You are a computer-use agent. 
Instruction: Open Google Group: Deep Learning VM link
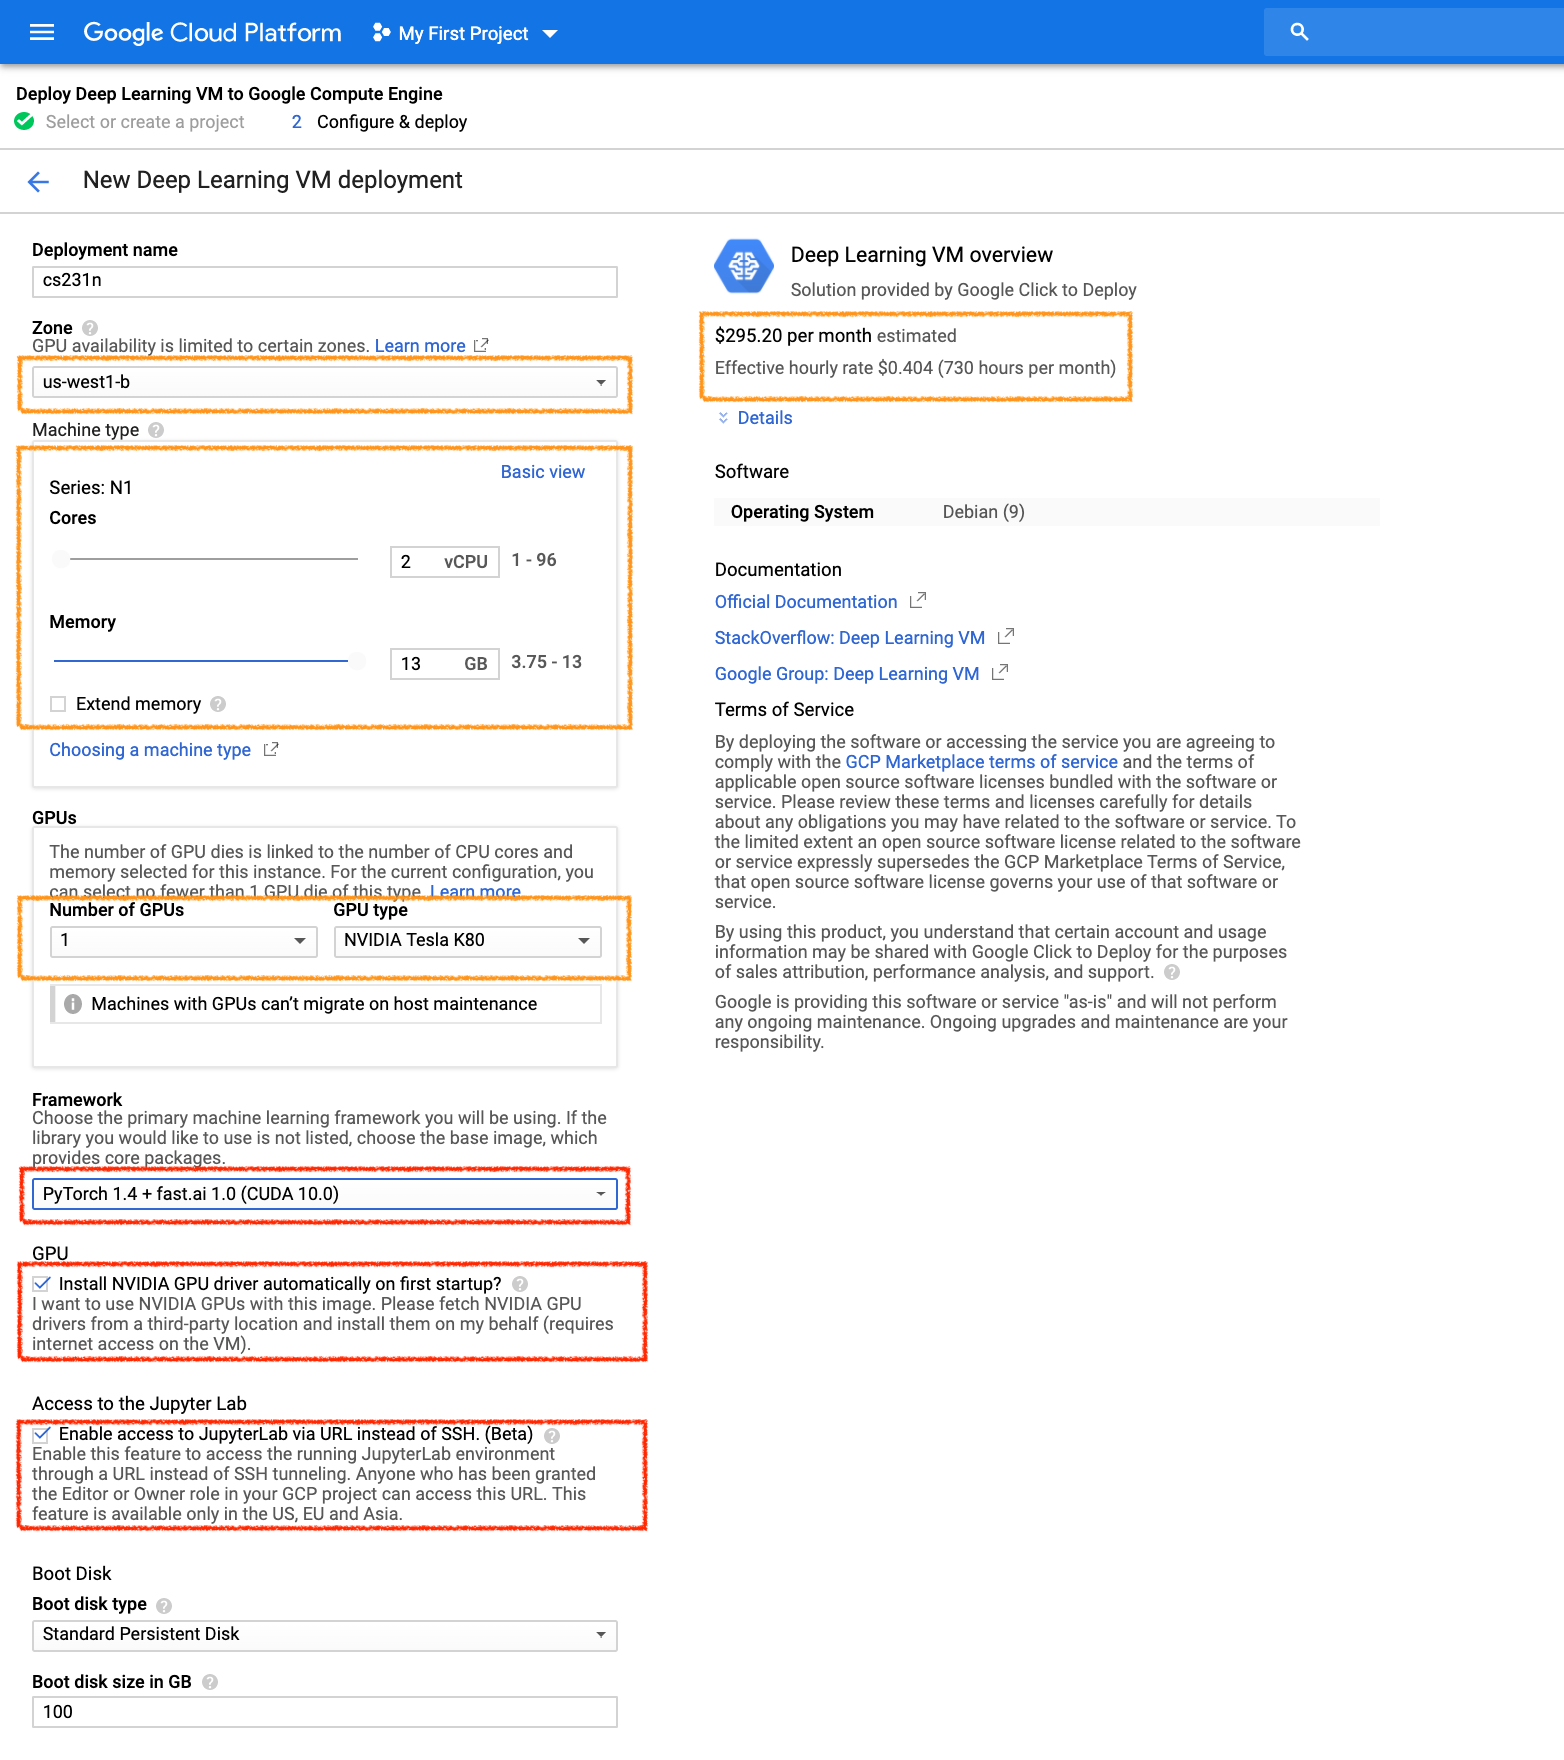click(x=847, y=674)
